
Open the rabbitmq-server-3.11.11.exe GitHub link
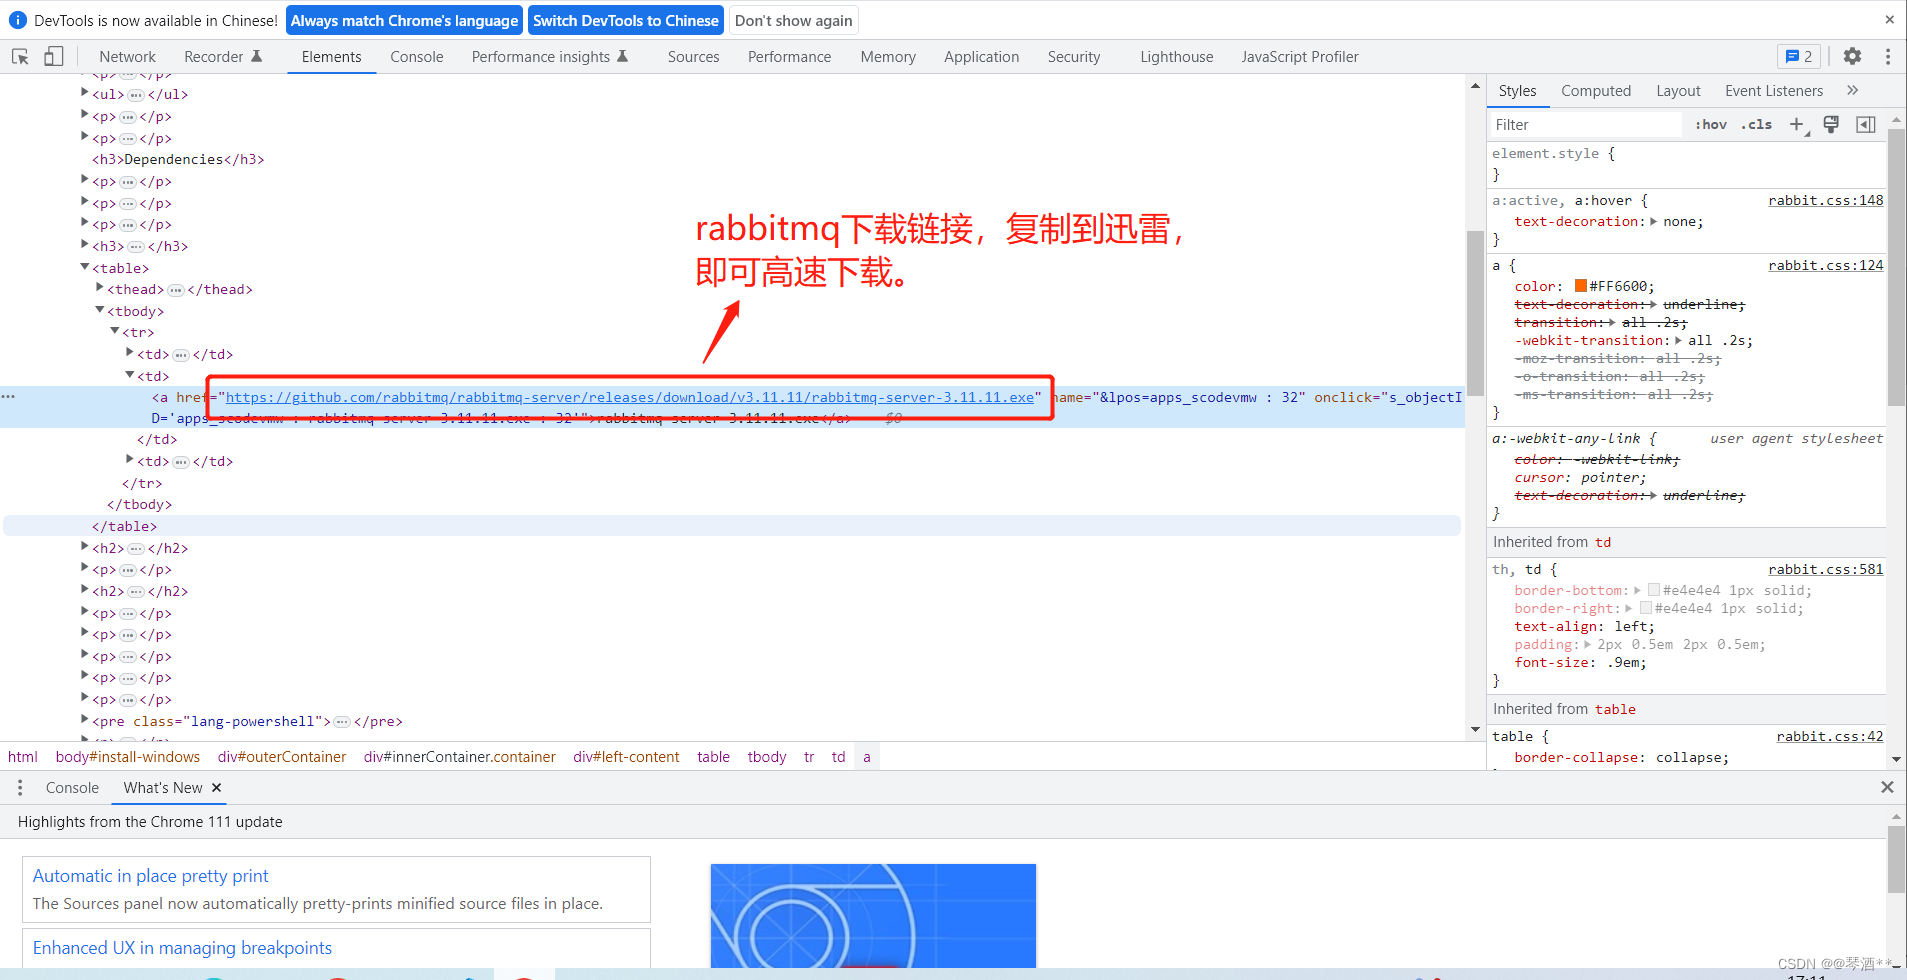tap(630, 397)
